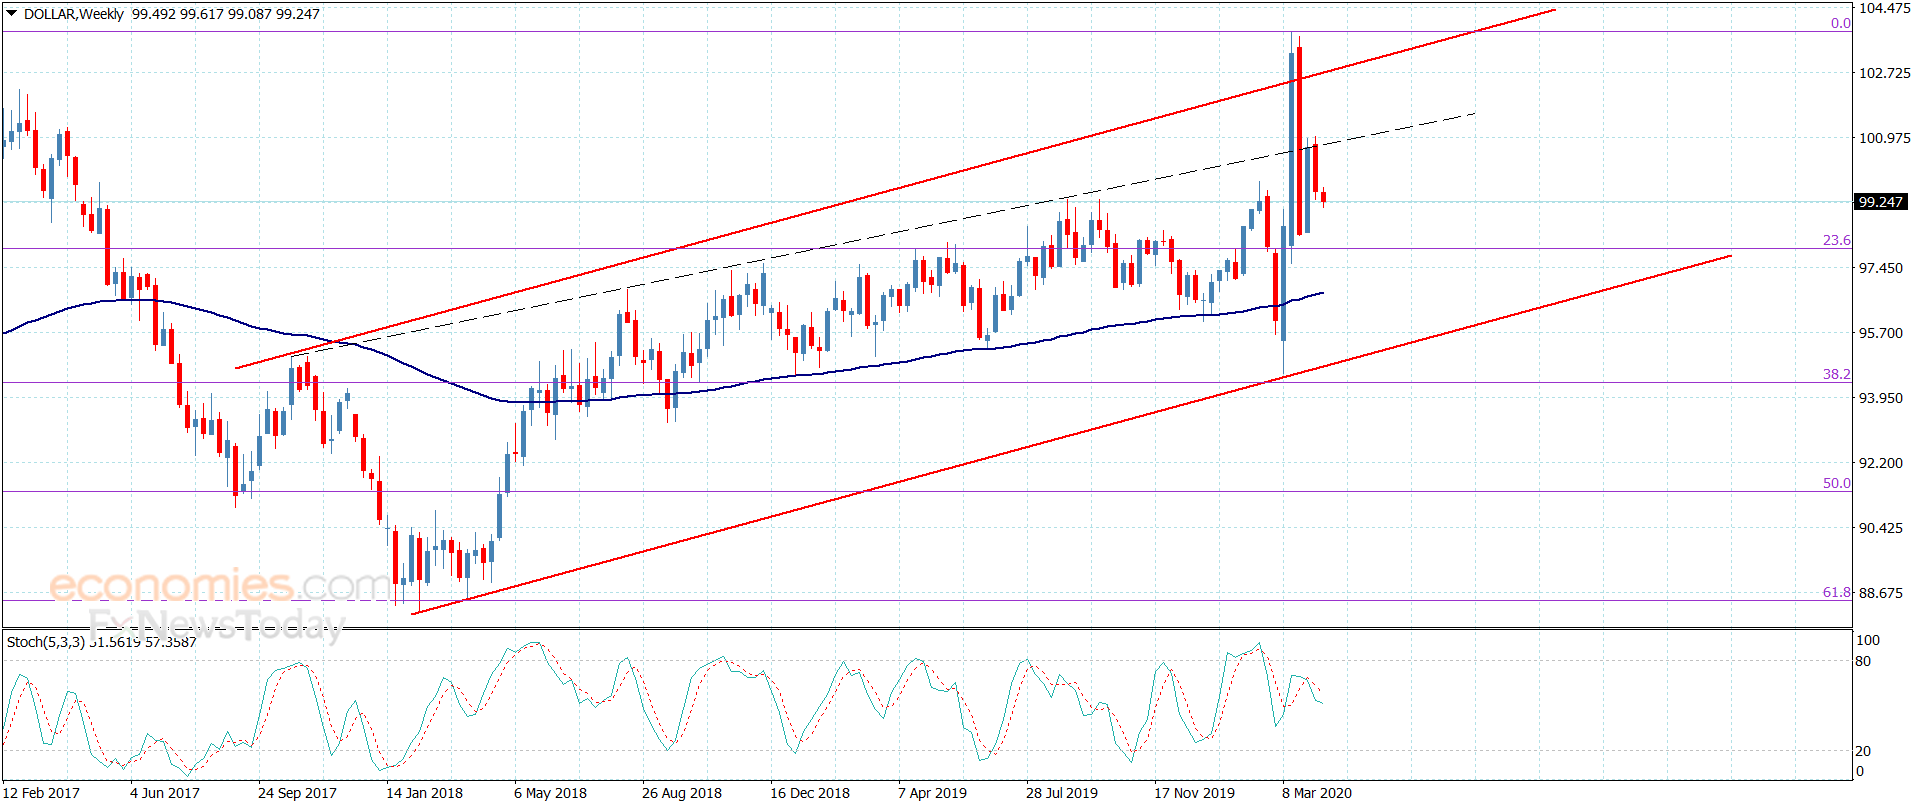Click the 23.6 Fibonacci level label
Screen dimensions: 1916x807
click(1836, 240)
